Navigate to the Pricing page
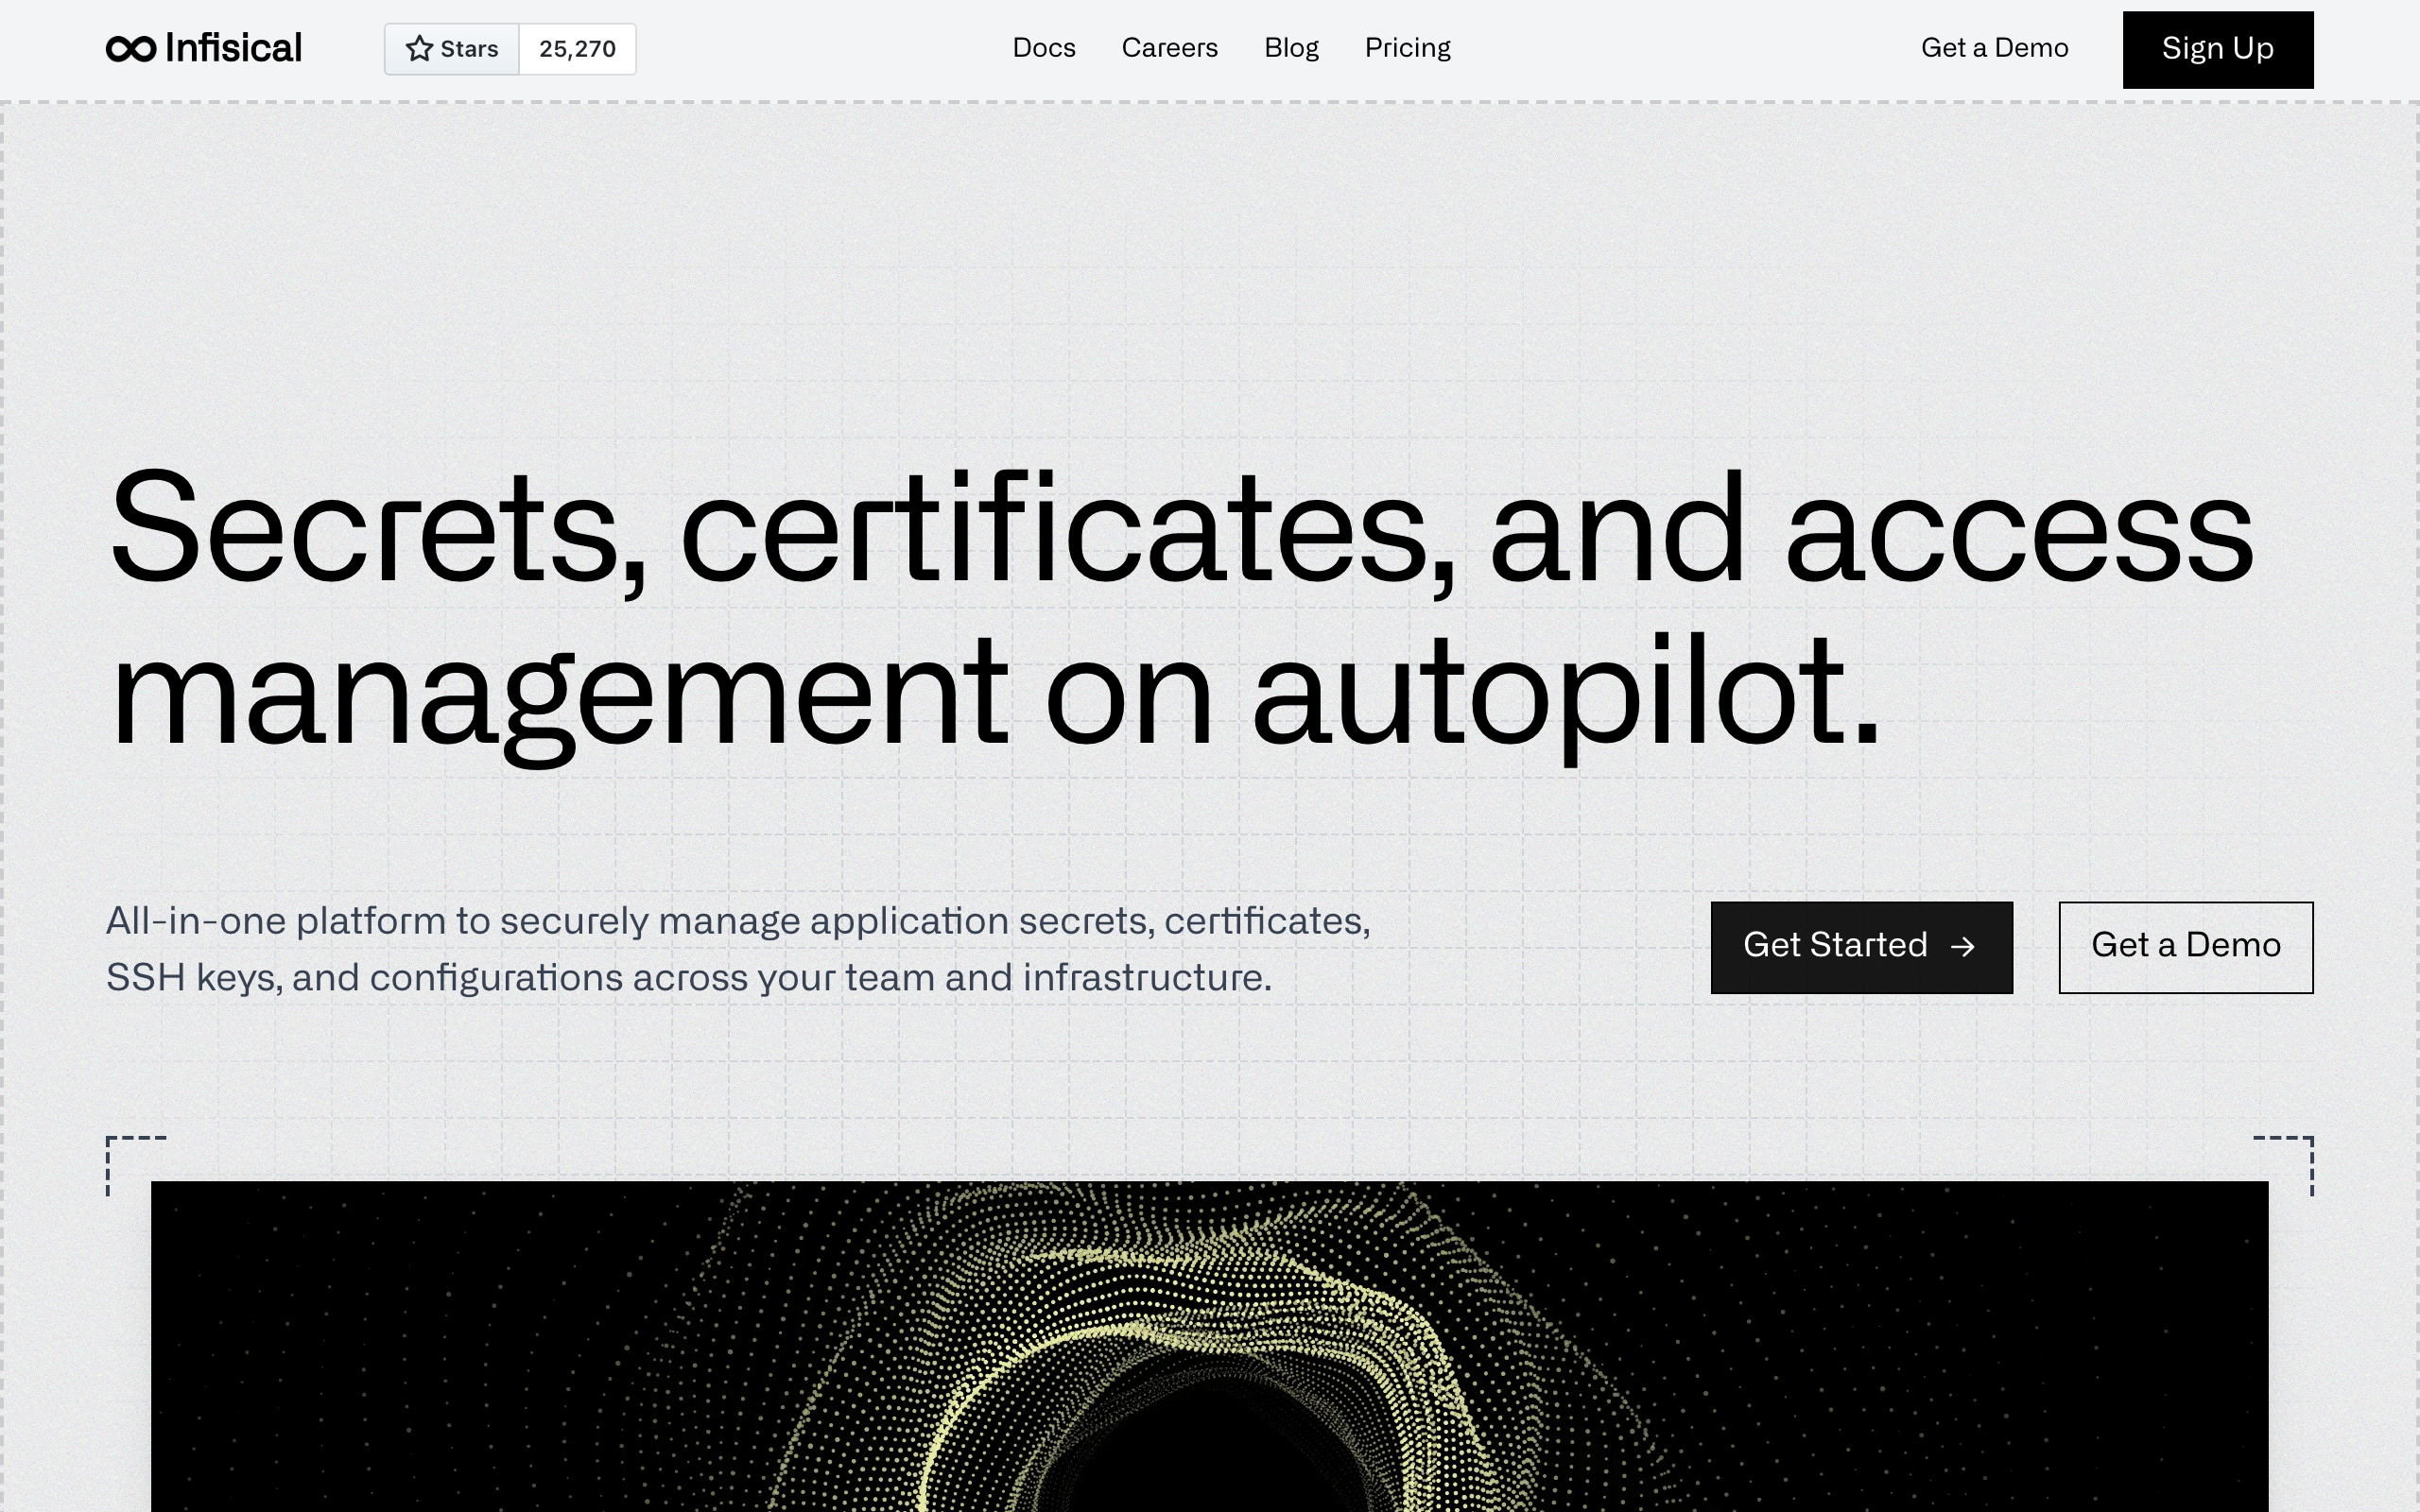The height and width of the screenshot is (1512, 2420). tap(1407, 48)
